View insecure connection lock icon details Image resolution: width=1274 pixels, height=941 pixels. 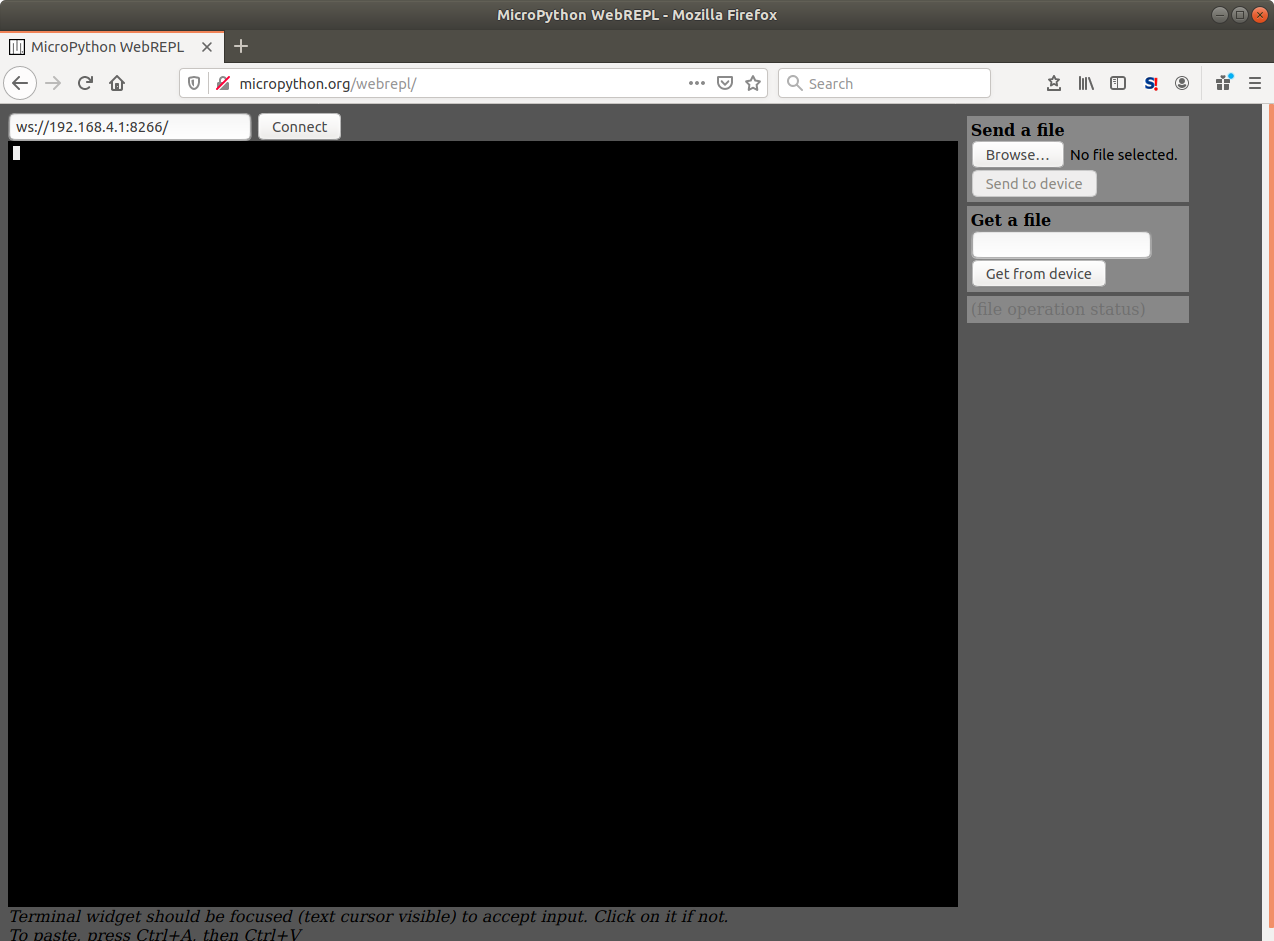click(x=222, y=83)
